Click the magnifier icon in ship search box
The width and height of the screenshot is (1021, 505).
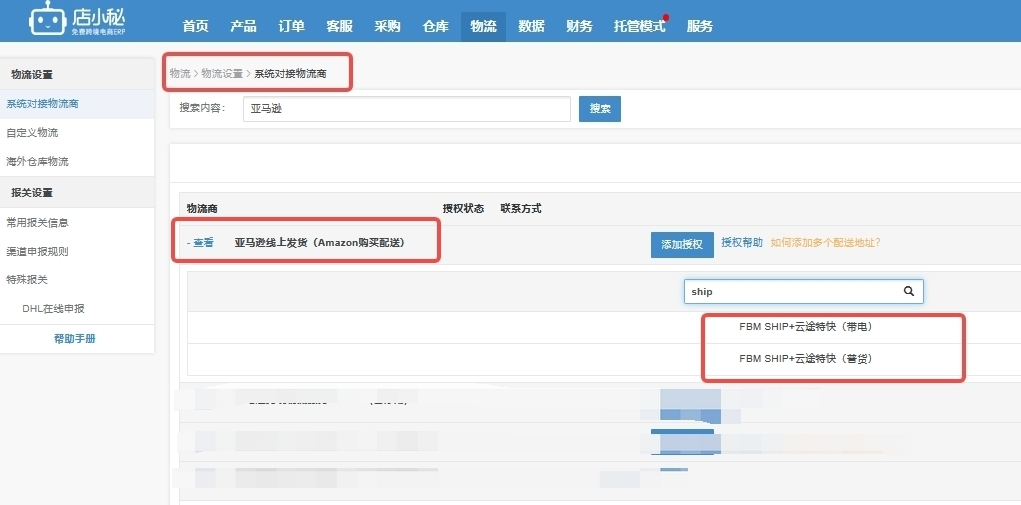tap(909, 292)
